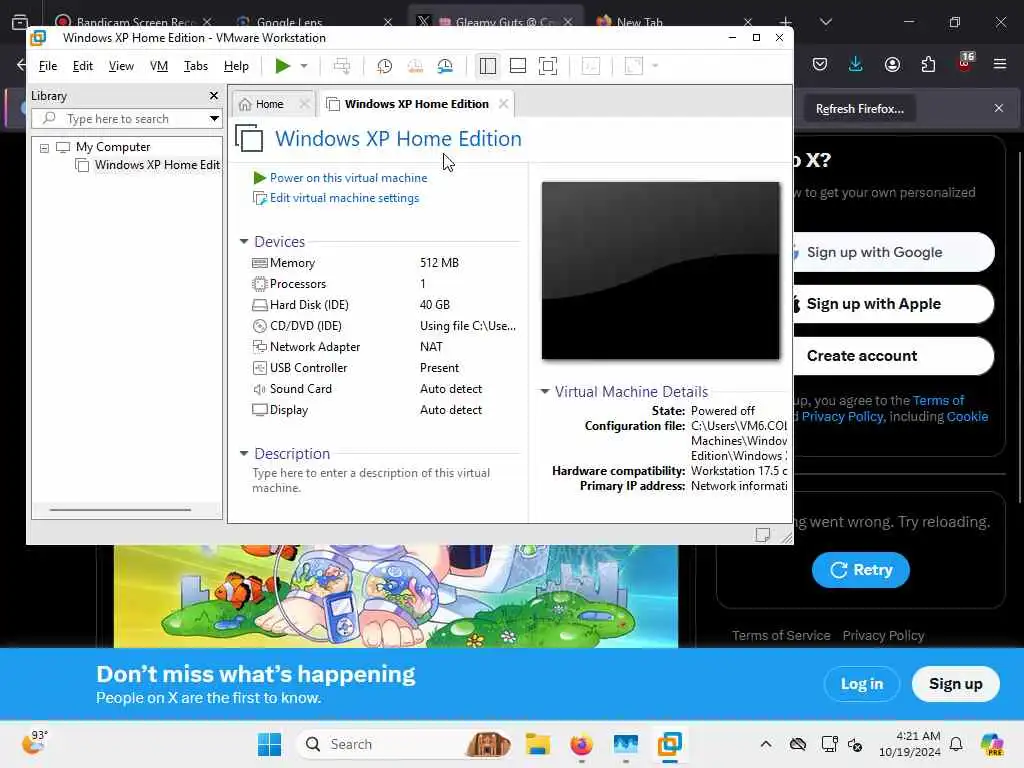Image resolution: width=1024 pixels, height=768 pixels.
Task: Open the Snapshot Manager icon
Action: point(445,66)
